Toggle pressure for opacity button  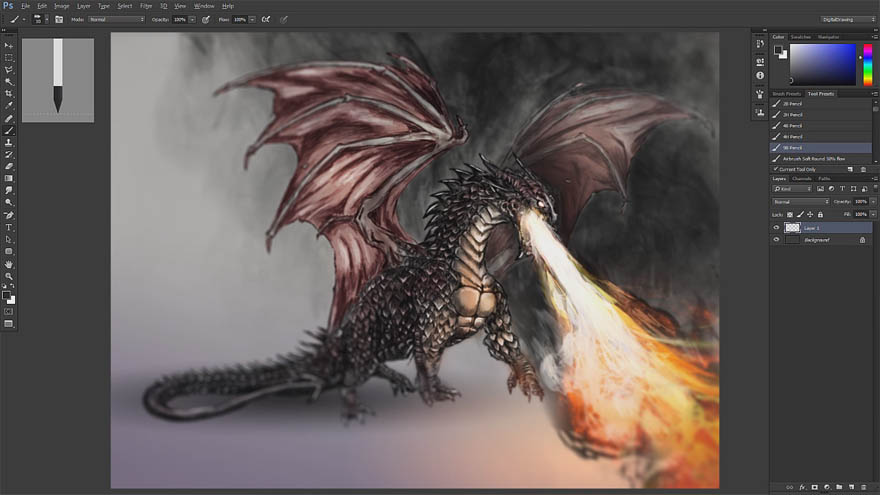(x=206, y=20)
